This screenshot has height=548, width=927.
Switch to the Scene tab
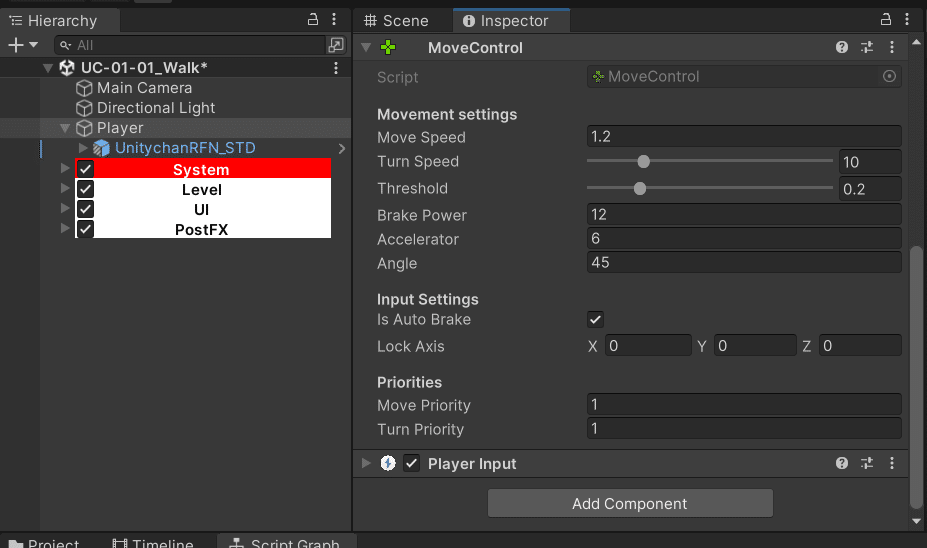click(397, 21)
